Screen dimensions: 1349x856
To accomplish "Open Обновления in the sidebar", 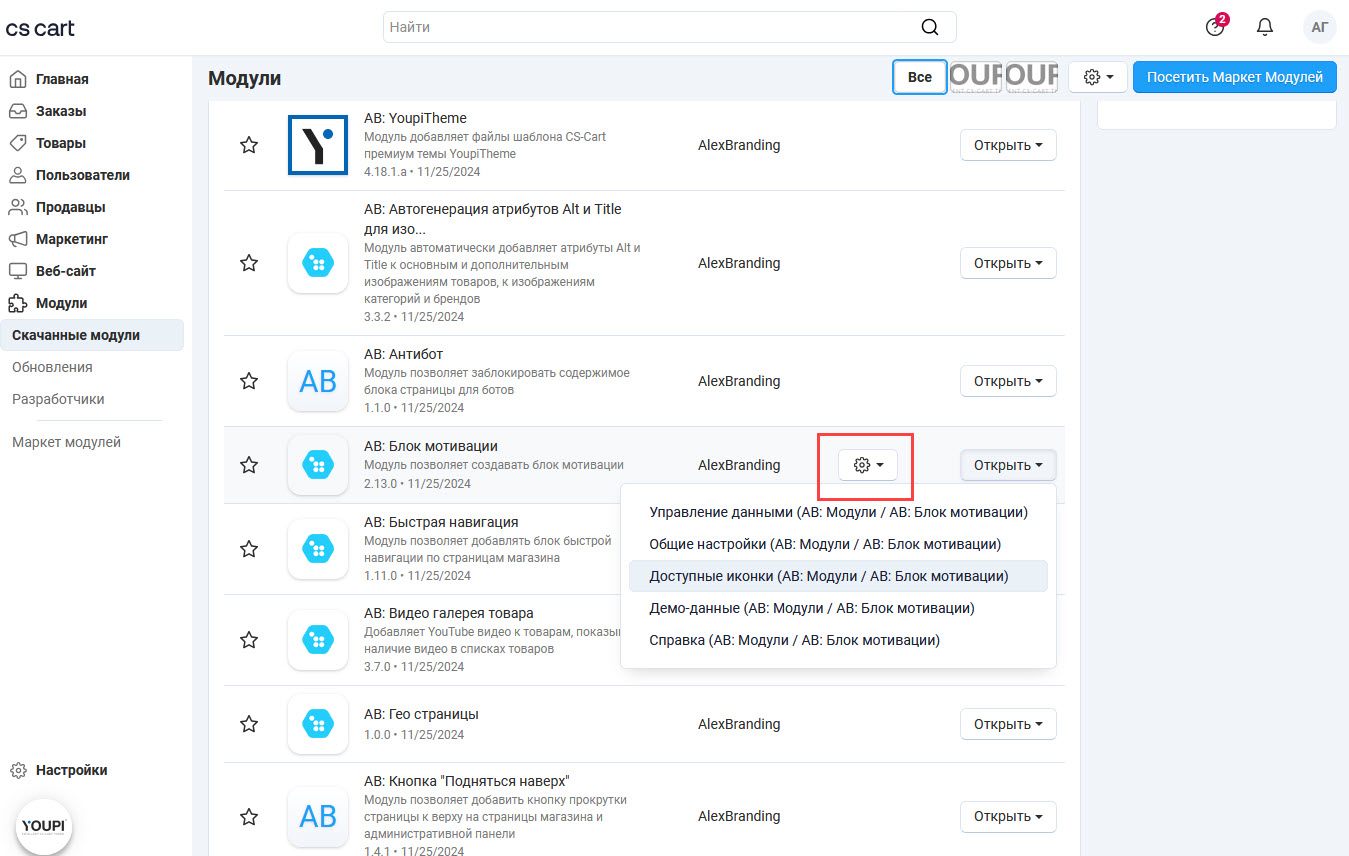I will [52, 367].
